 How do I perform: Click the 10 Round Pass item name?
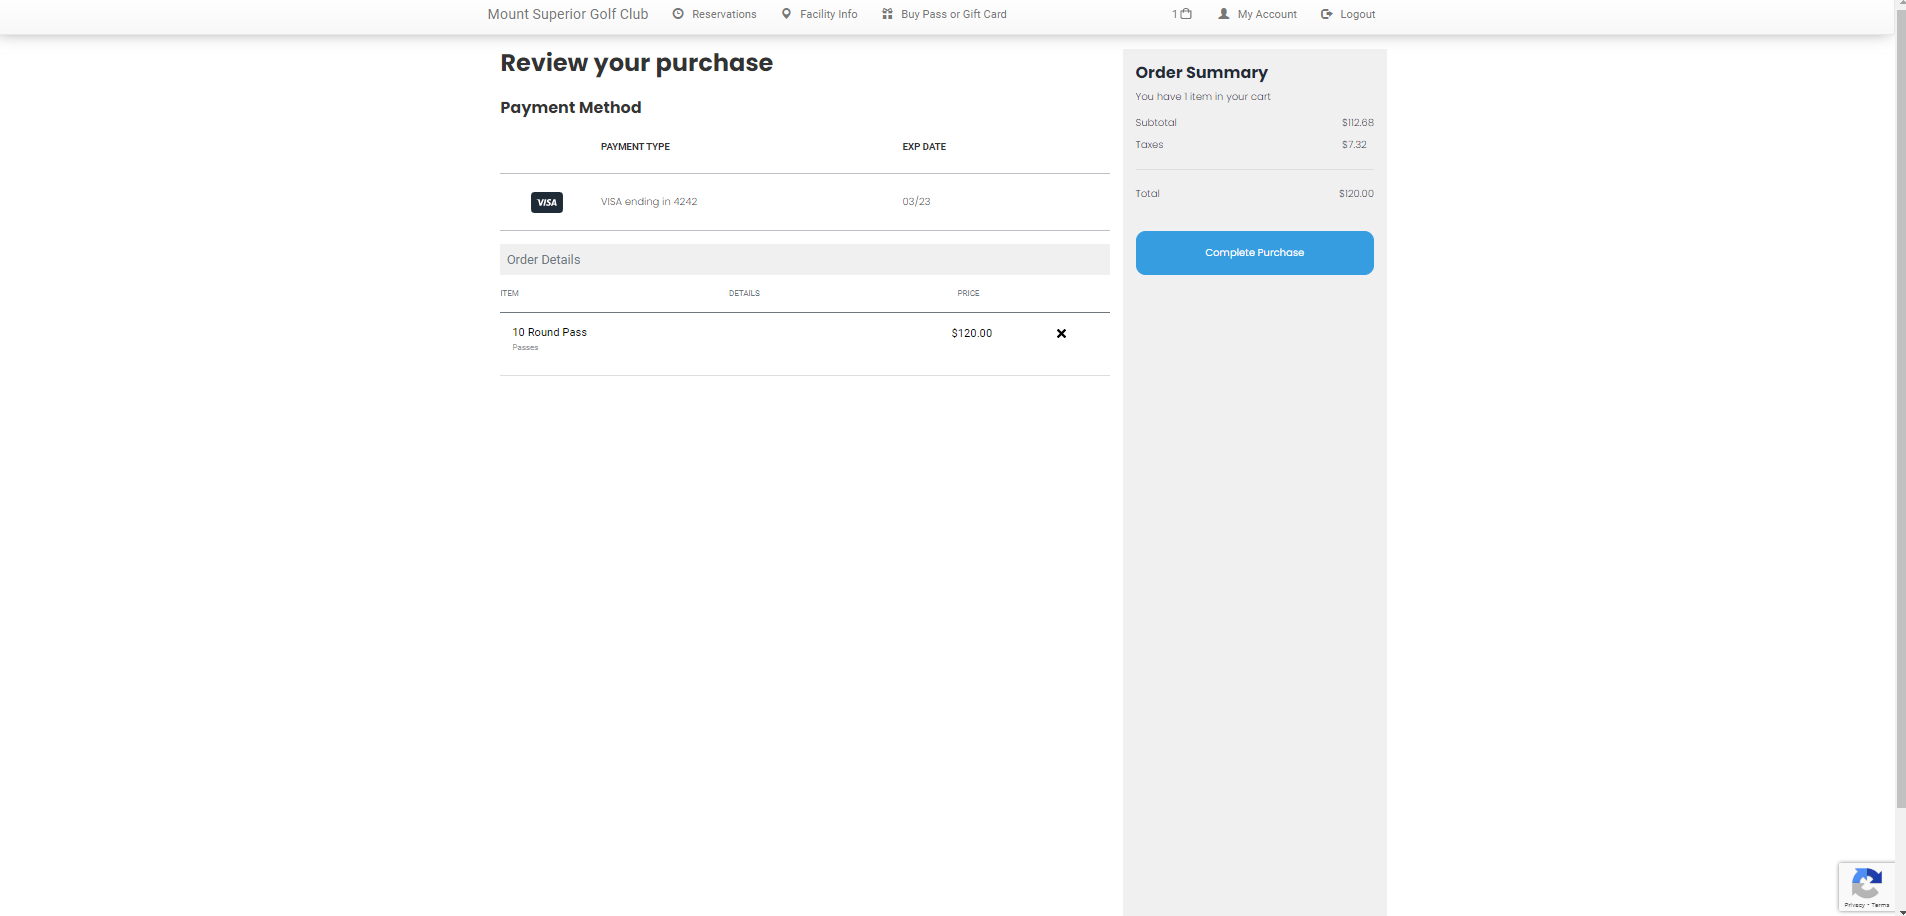pyautogui.click(x=549, y=332)
